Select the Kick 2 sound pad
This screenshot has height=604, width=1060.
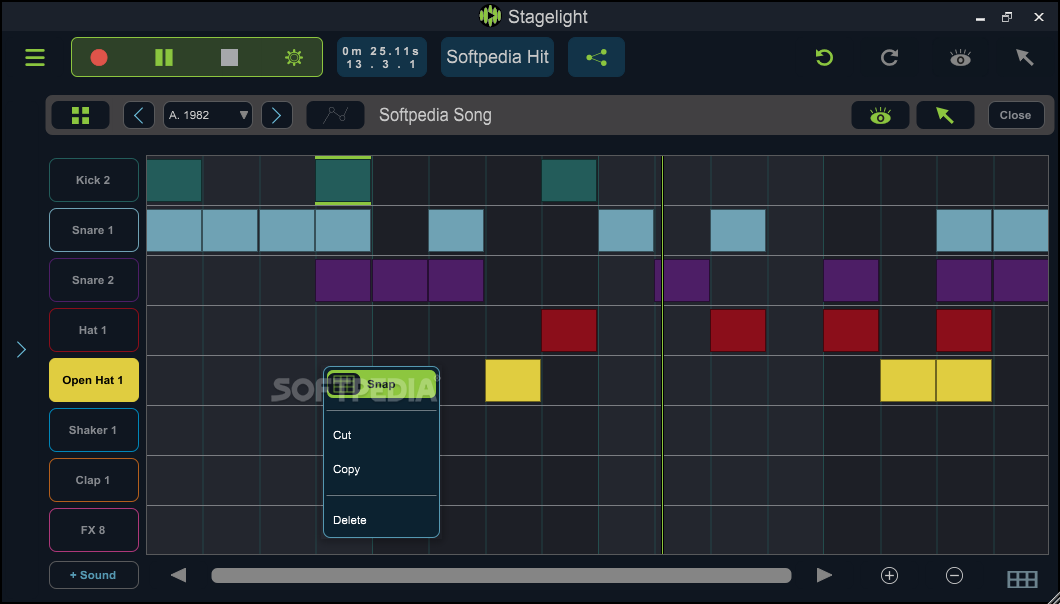point(94,180)
